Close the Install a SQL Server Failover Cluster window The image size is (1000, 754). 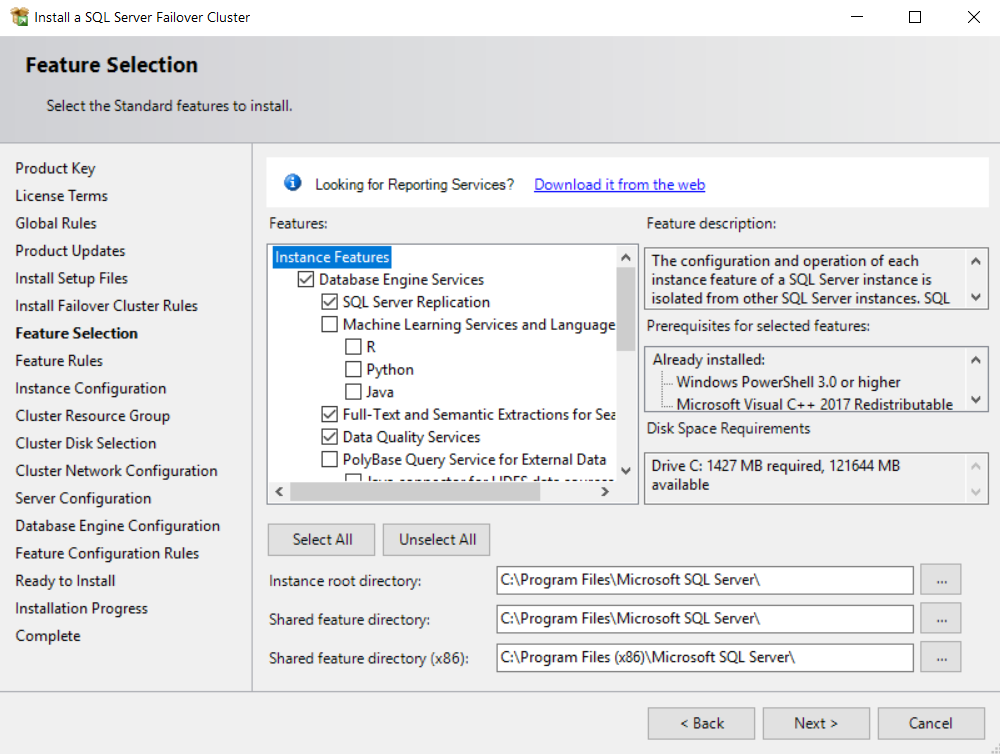(974, 17)
